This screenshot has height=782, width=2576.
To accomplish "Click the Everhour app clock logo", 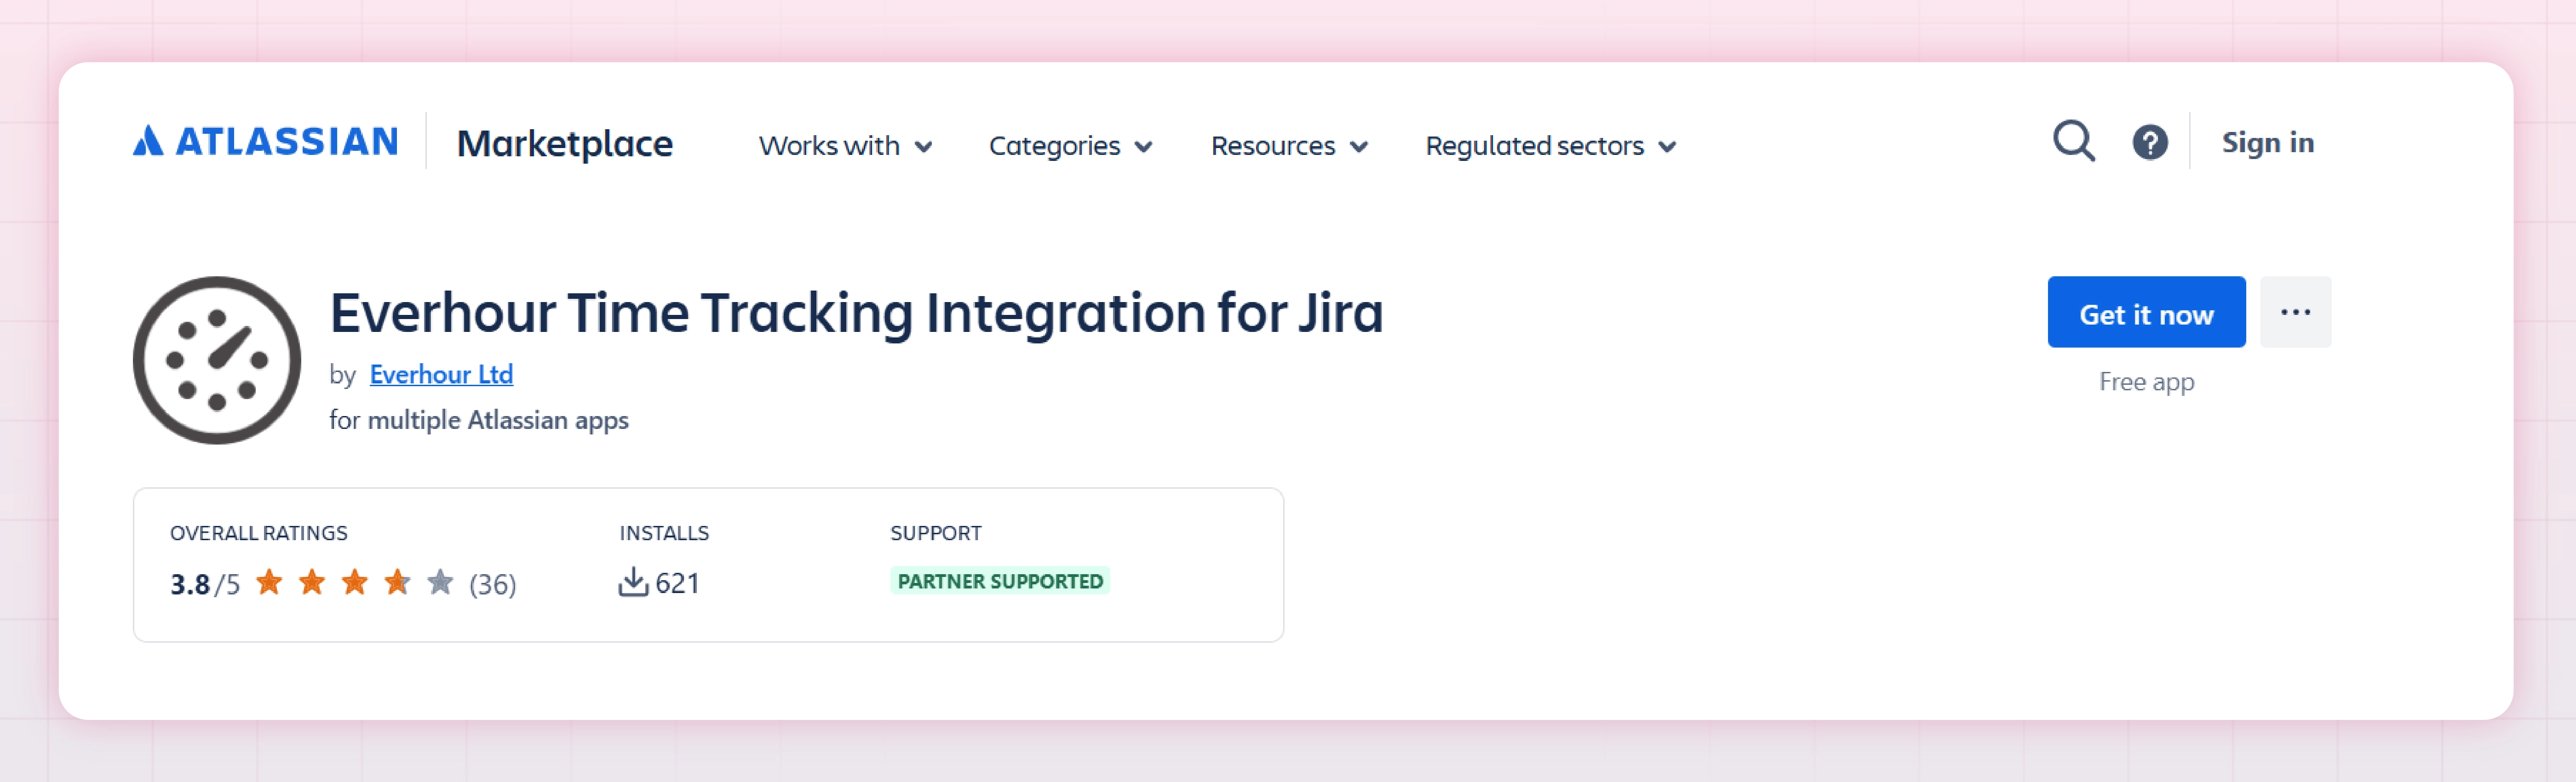I will 217,360.
